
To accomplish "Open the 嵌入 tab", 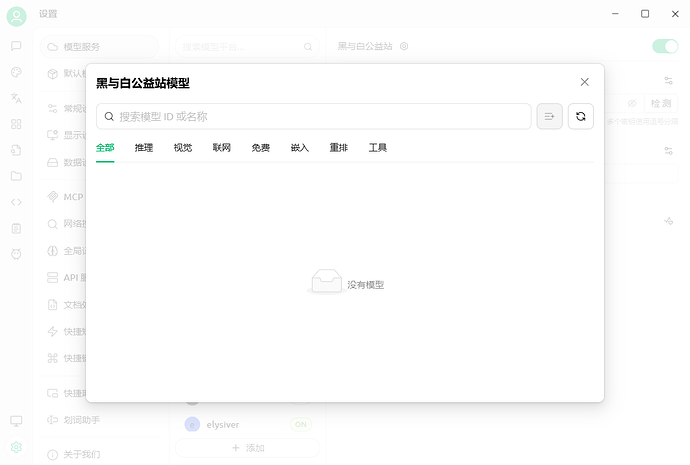I will tap(300, 148).
